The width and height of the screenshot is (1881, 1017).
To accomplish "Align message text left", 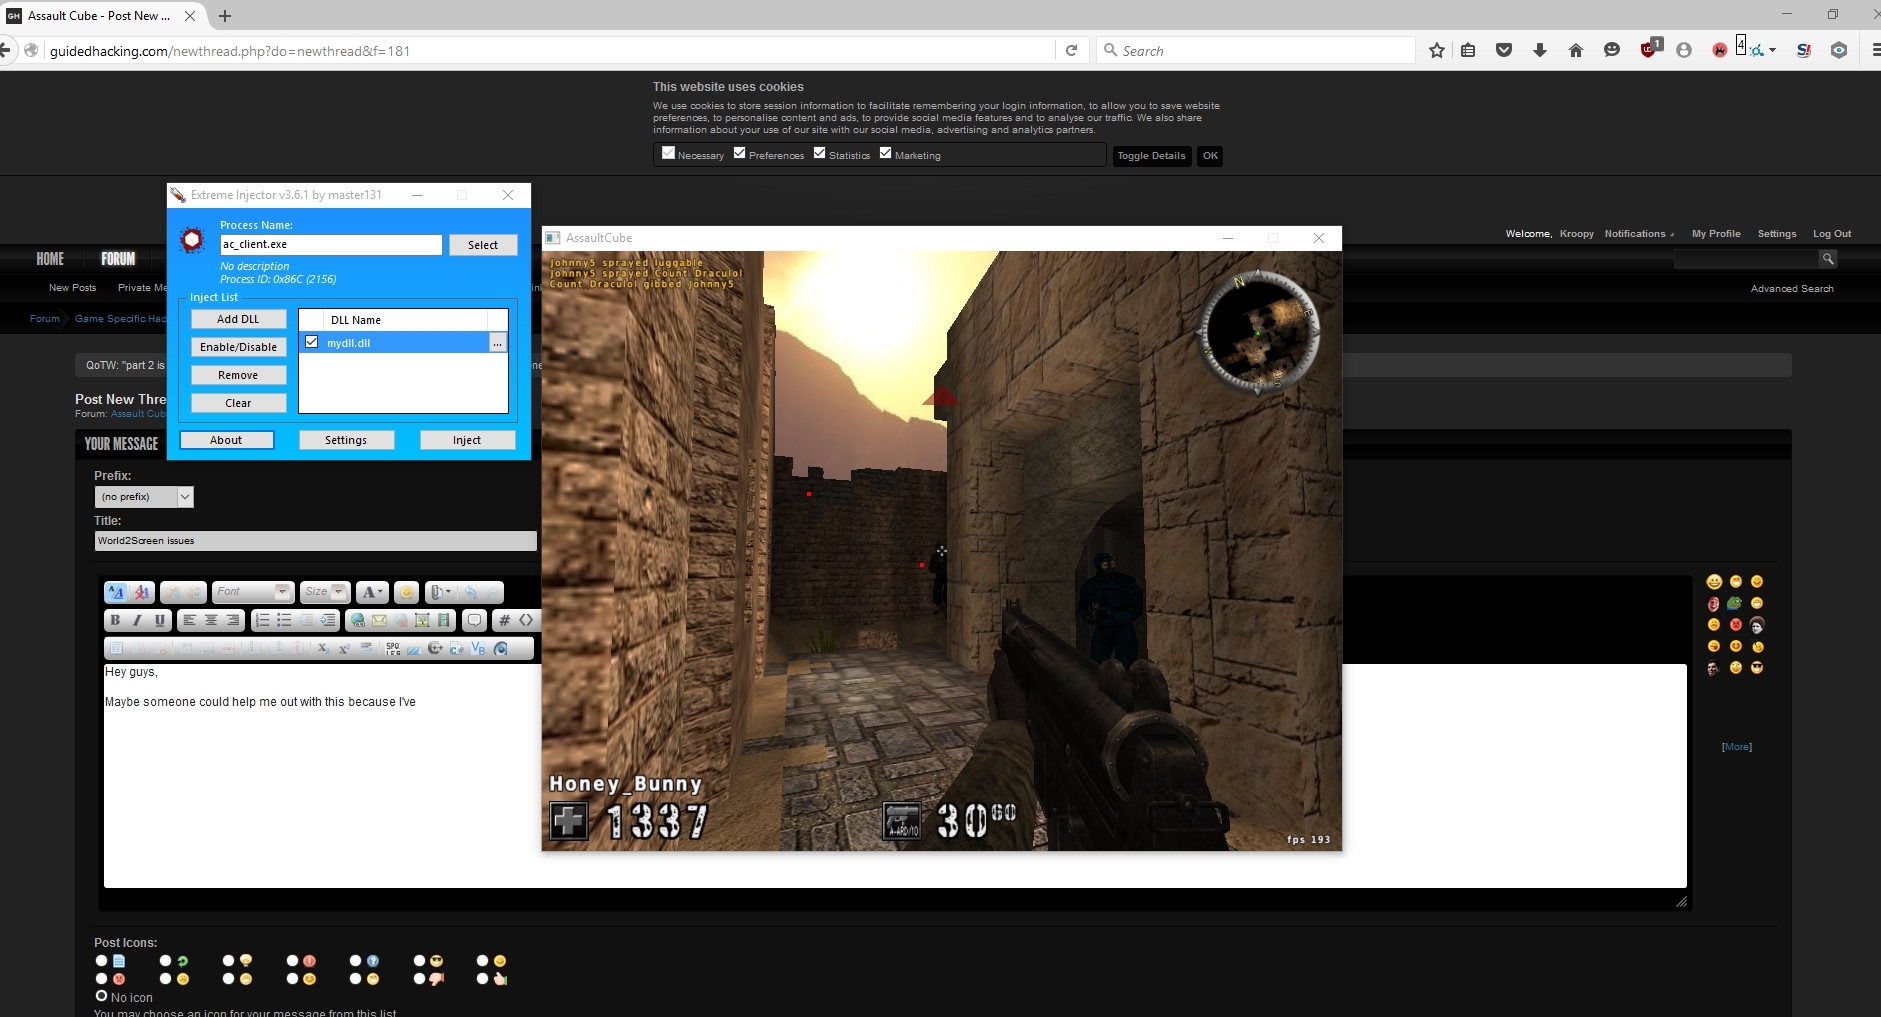I will [x=189, y=620].
